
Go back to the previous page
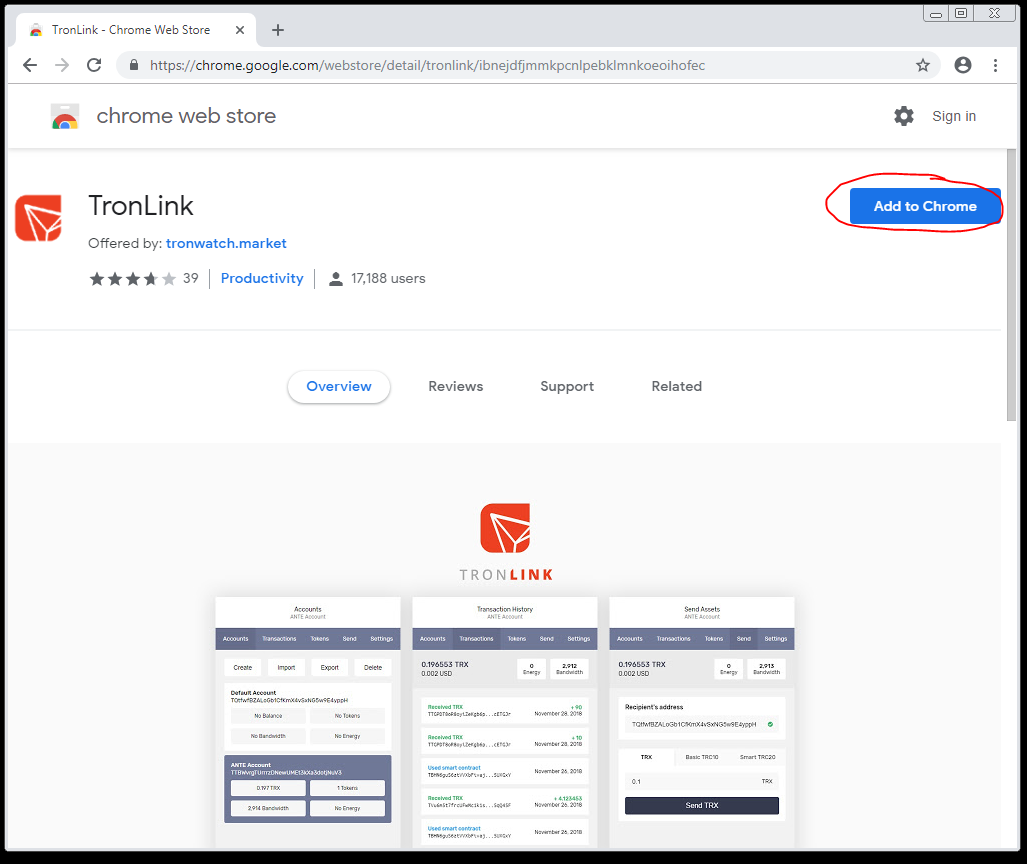(30, 65)
